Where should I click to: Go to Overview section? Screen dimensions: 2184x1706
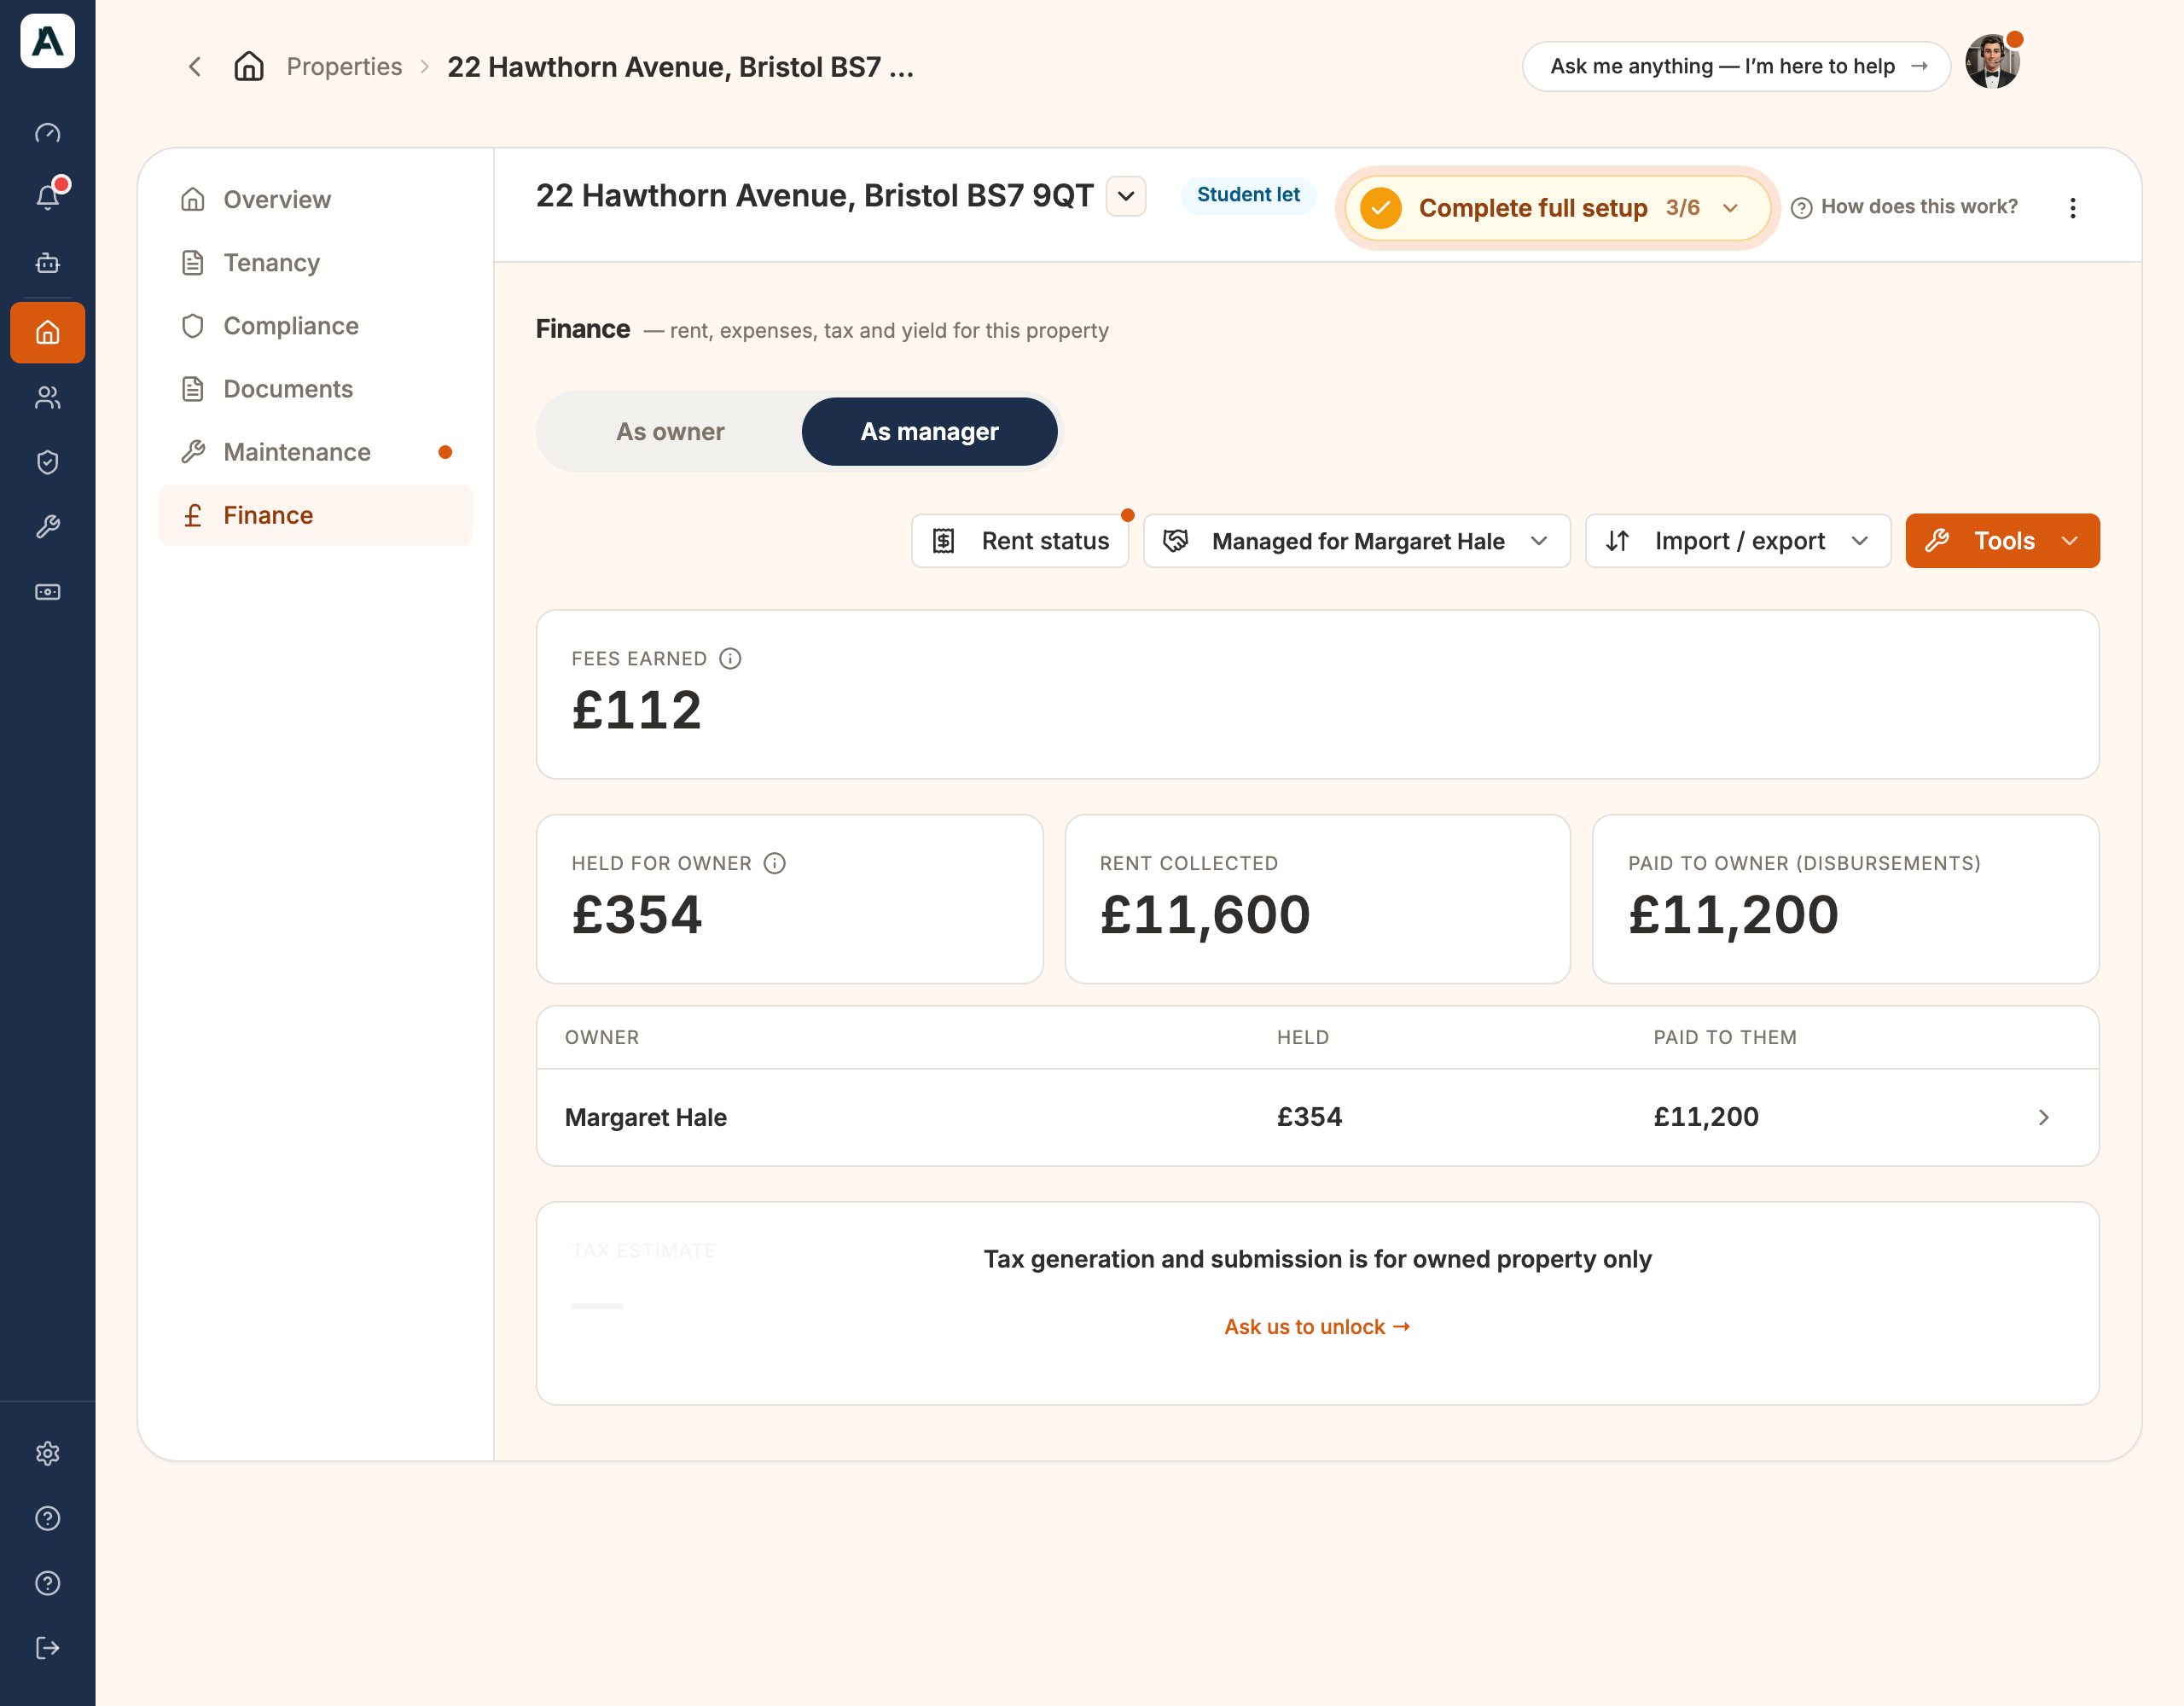(315, 199)
